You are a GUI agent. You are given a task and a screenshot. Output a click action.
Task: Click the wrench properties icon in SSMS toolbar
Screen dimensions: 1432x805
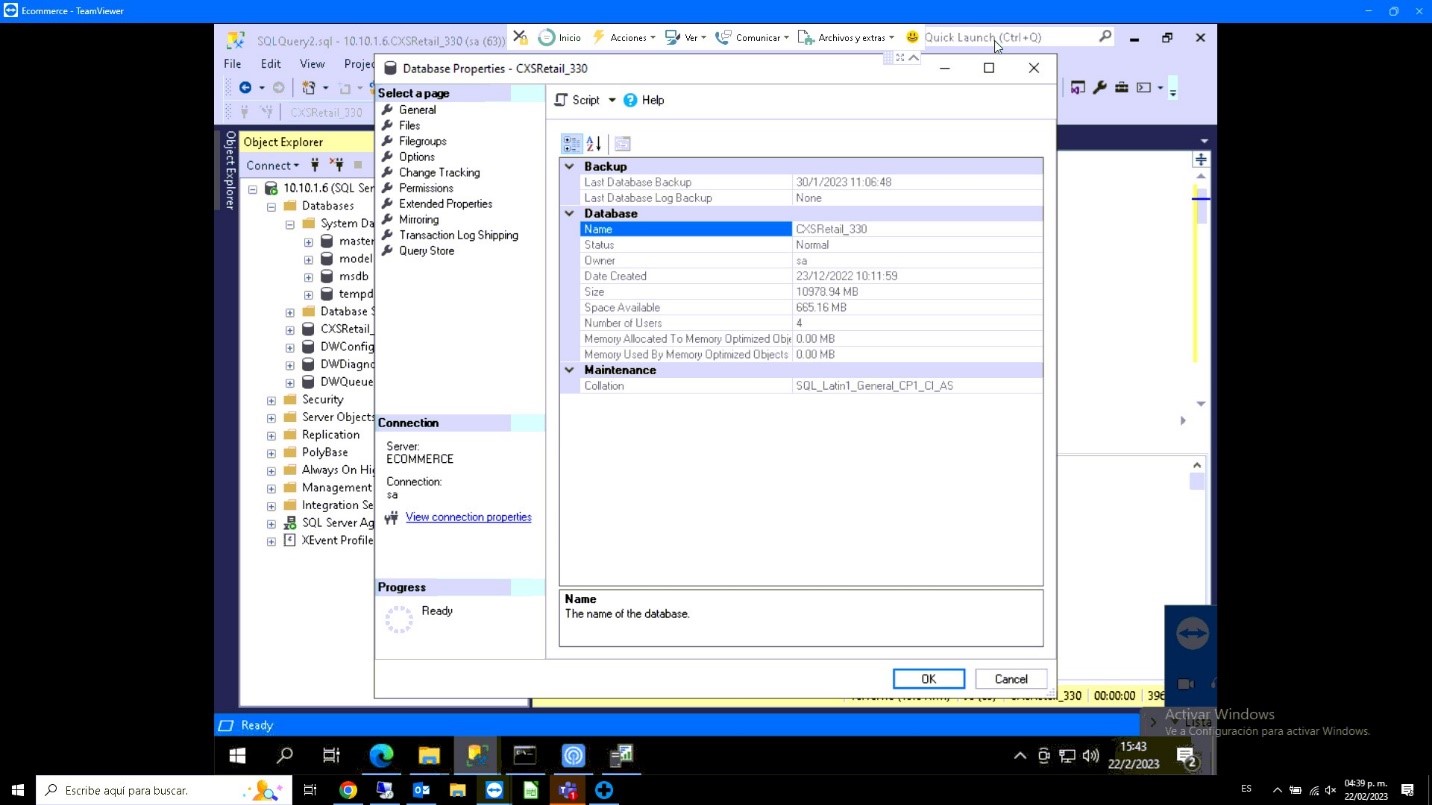pos(1100,88)
